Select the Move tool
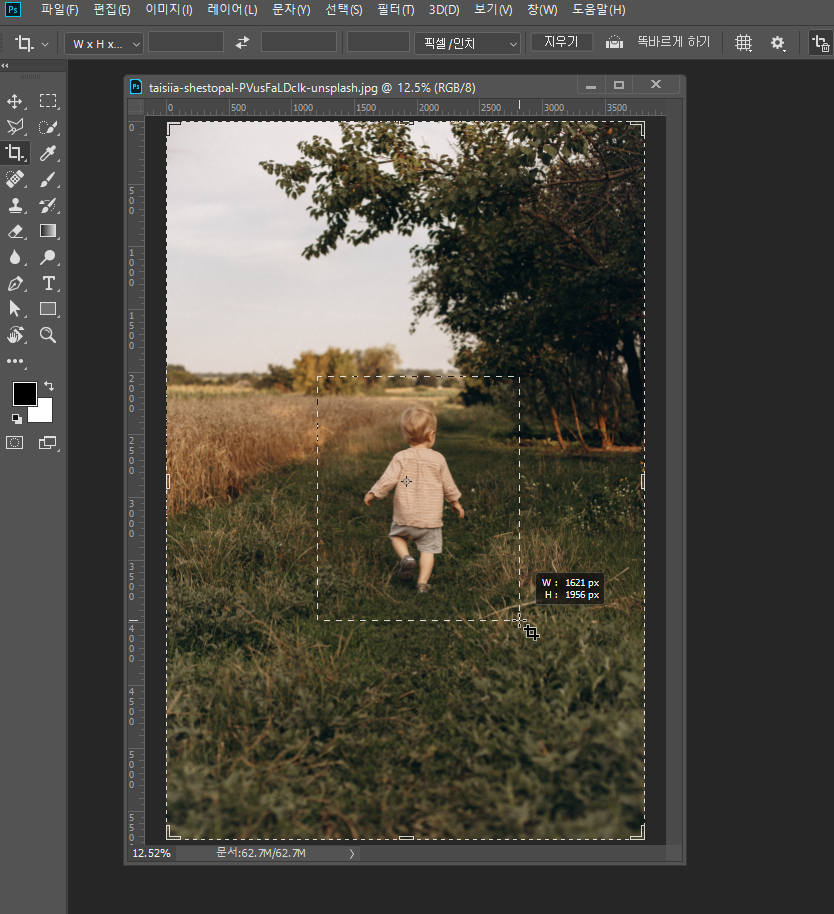This screenshot has height=914, width=834. click(x=15, y=101)
